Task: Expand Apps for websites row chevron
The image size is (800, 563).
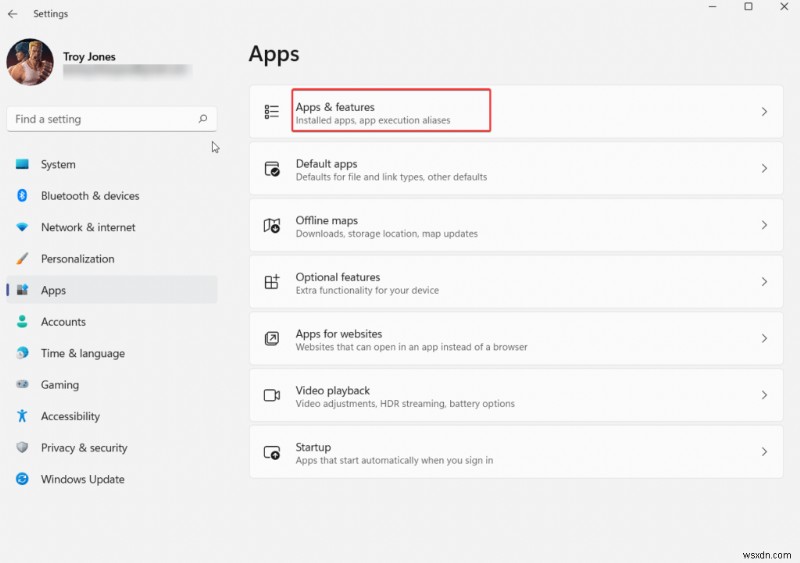Action: click(x=764, y=338)
